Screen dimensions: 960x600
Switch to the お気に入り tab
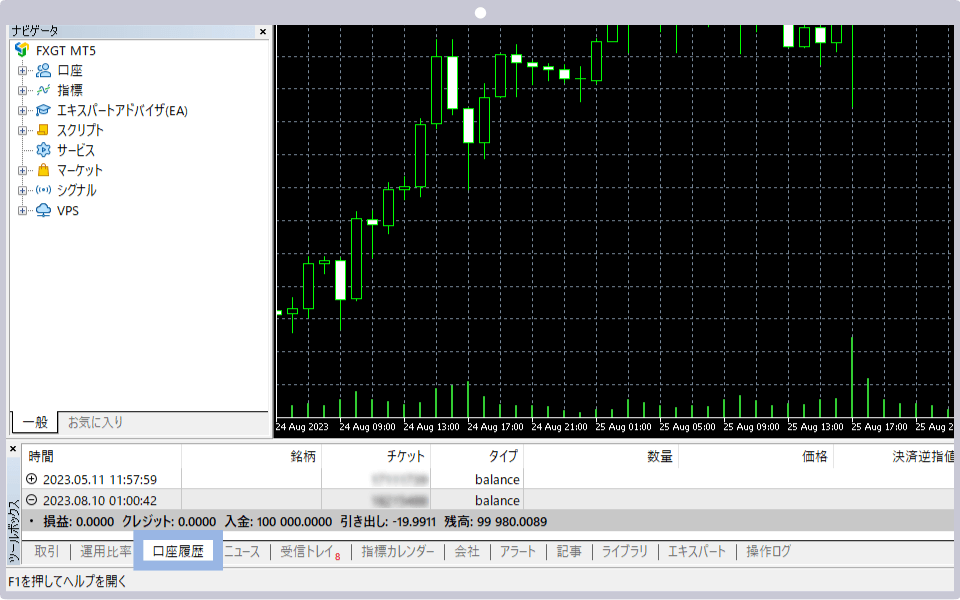pyautogui.click(x=96, y=422)
